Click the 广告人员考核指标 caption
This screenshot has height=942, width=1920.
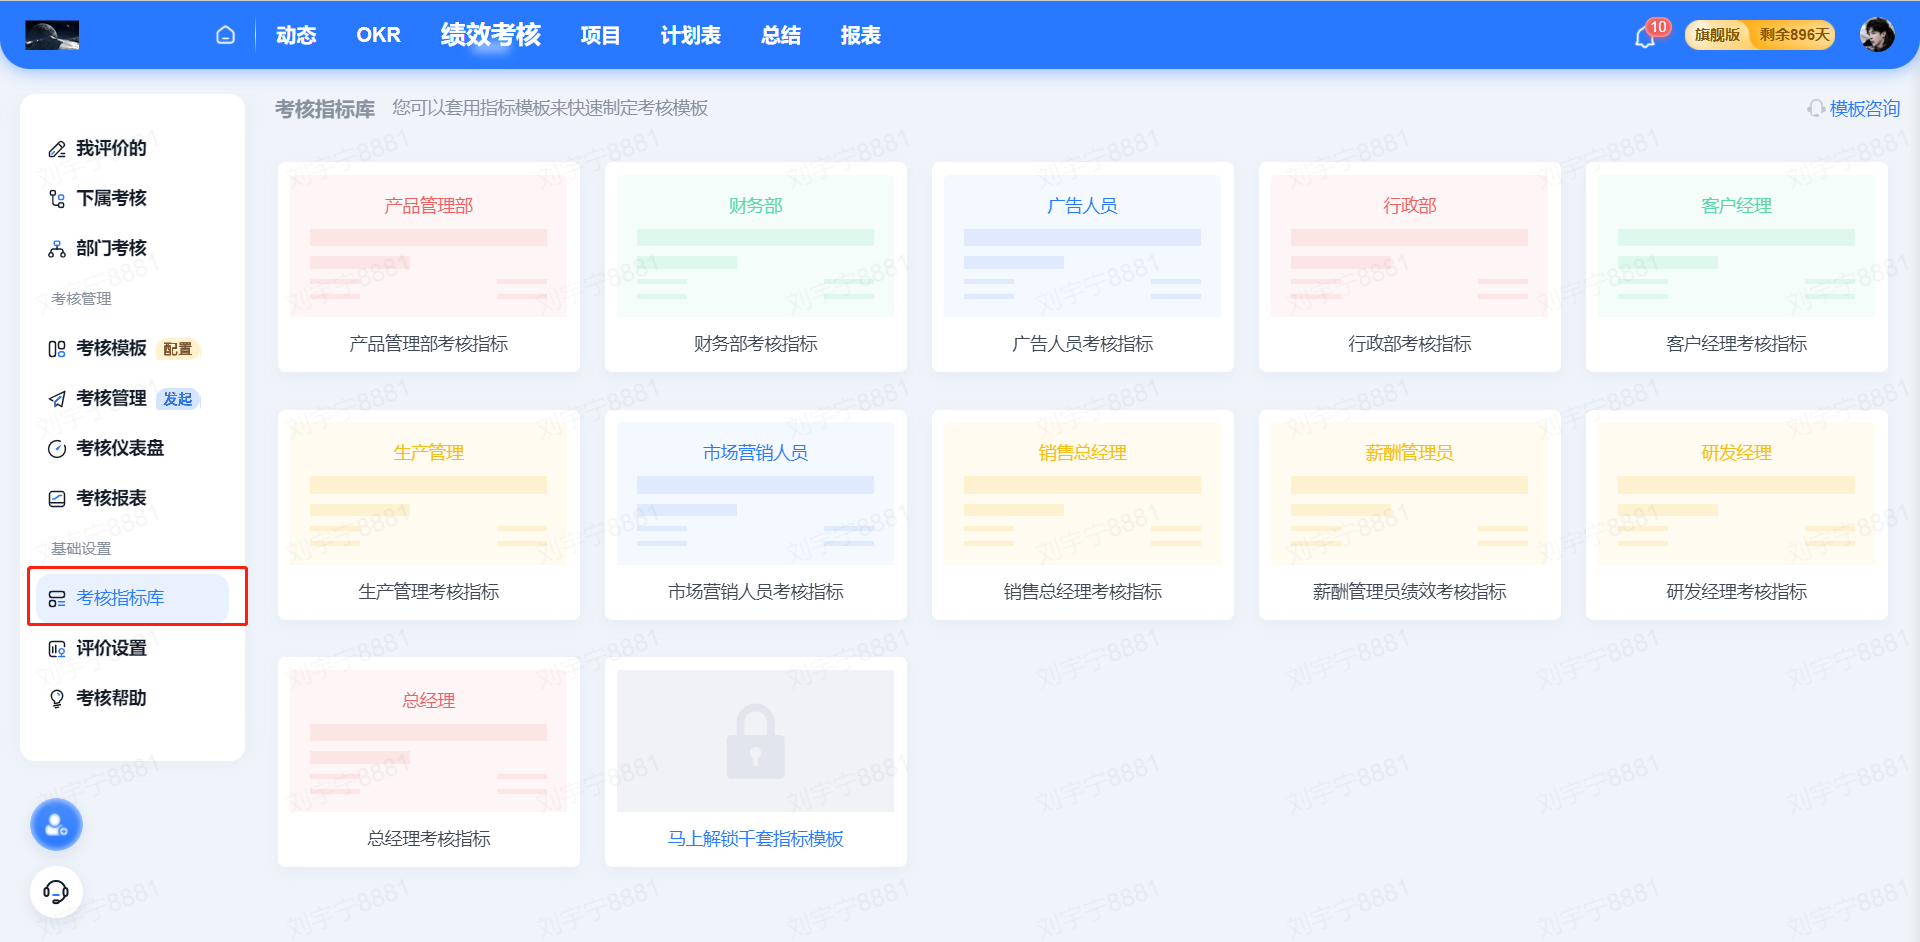pyautogui.click(x=1082, y=344)
